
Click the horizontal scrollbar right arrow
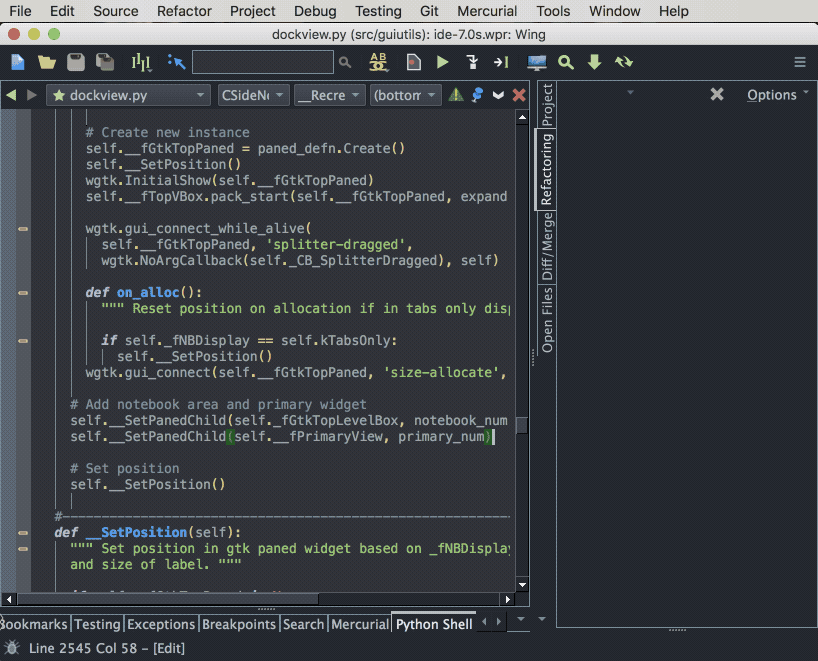(x=508, y=599)
